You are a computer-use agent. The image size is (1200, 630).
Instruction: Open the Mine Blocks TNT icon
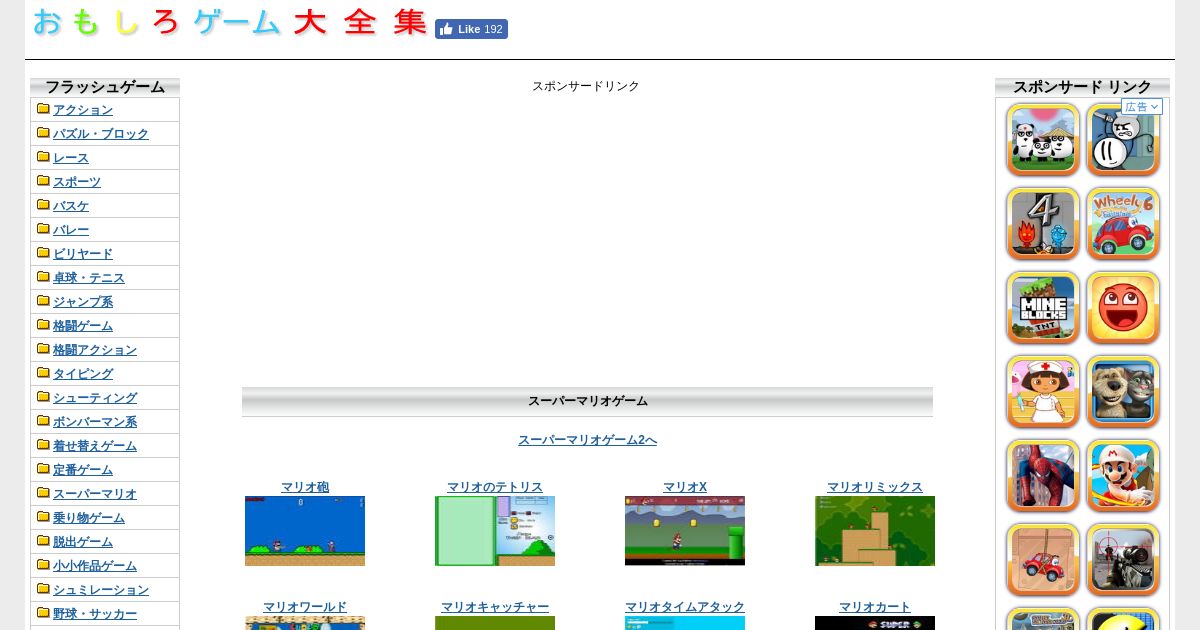1043,308
